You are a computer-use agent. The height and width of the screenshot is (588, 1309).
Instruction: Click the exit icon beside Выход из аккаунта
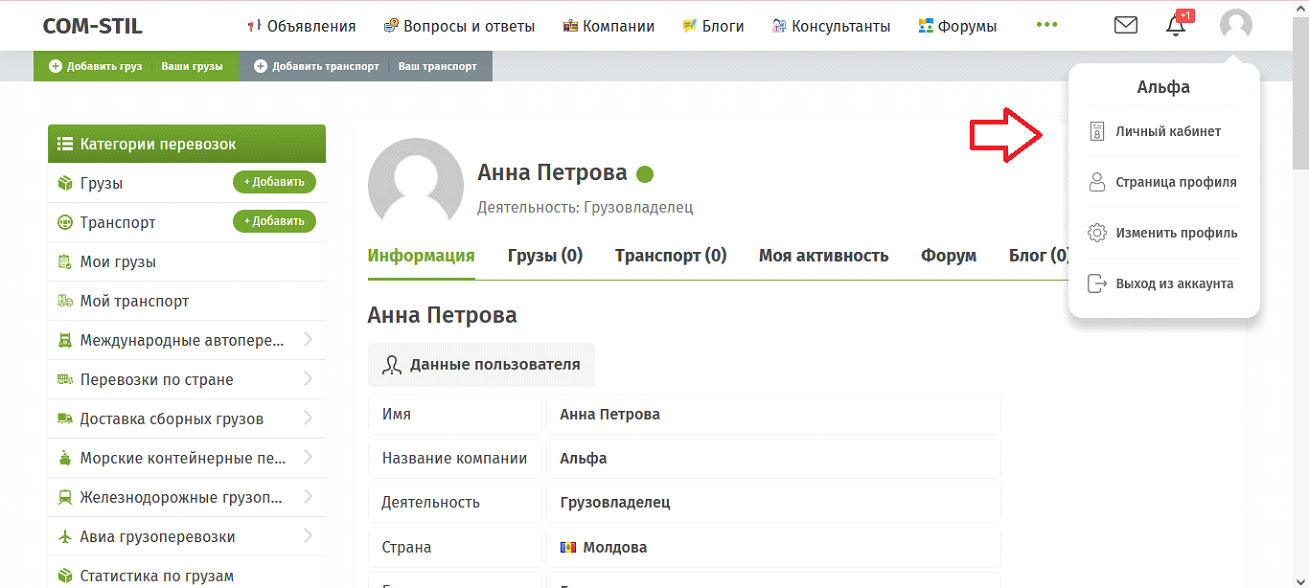click(x=1097, y=284)
